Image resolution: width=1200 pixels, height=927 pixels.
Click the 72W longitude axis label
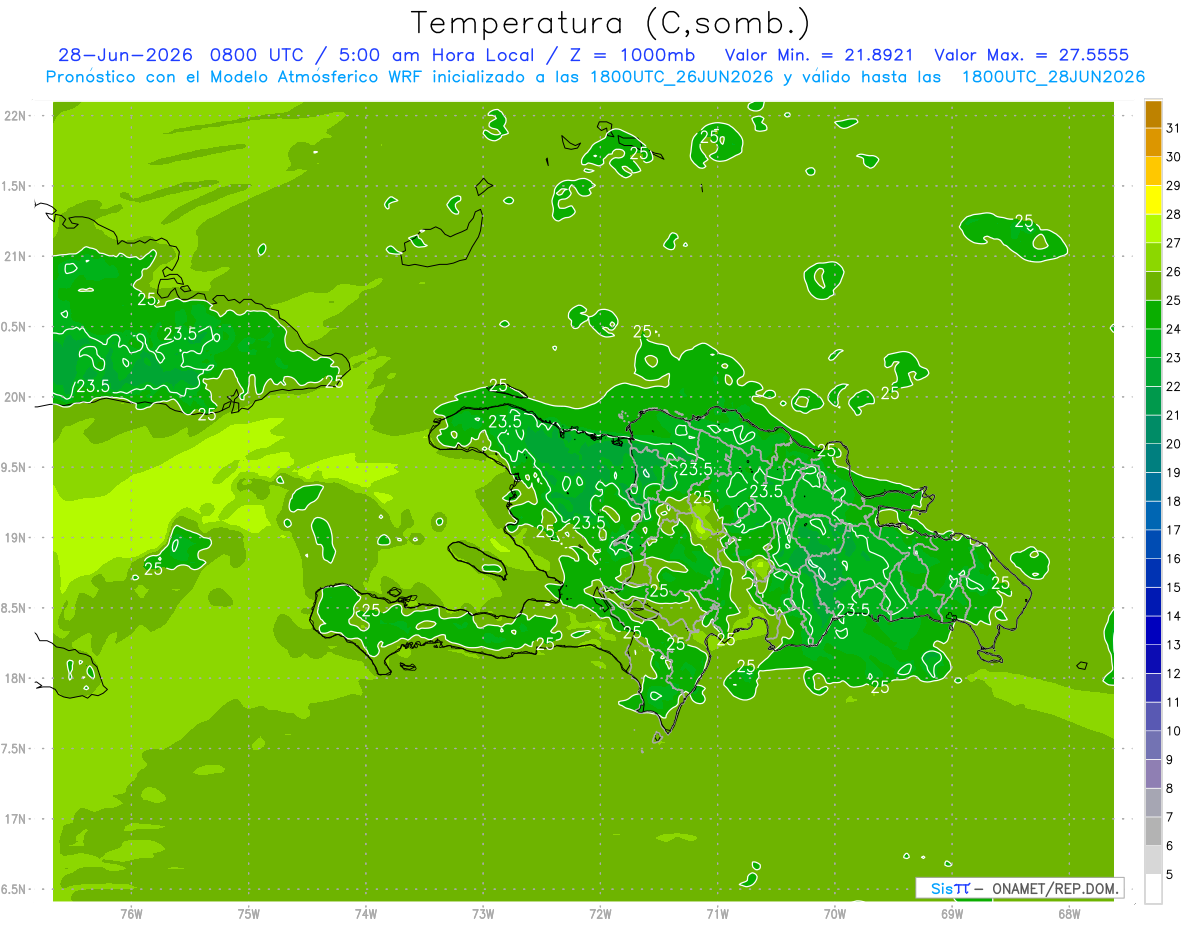pos(600,913)
